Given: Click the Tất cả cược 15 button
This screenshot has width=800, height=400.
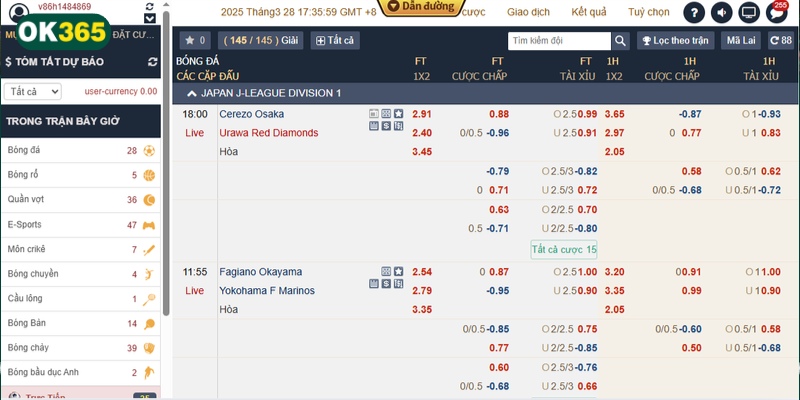Looking at the screenshot, I should click(564, 249).
